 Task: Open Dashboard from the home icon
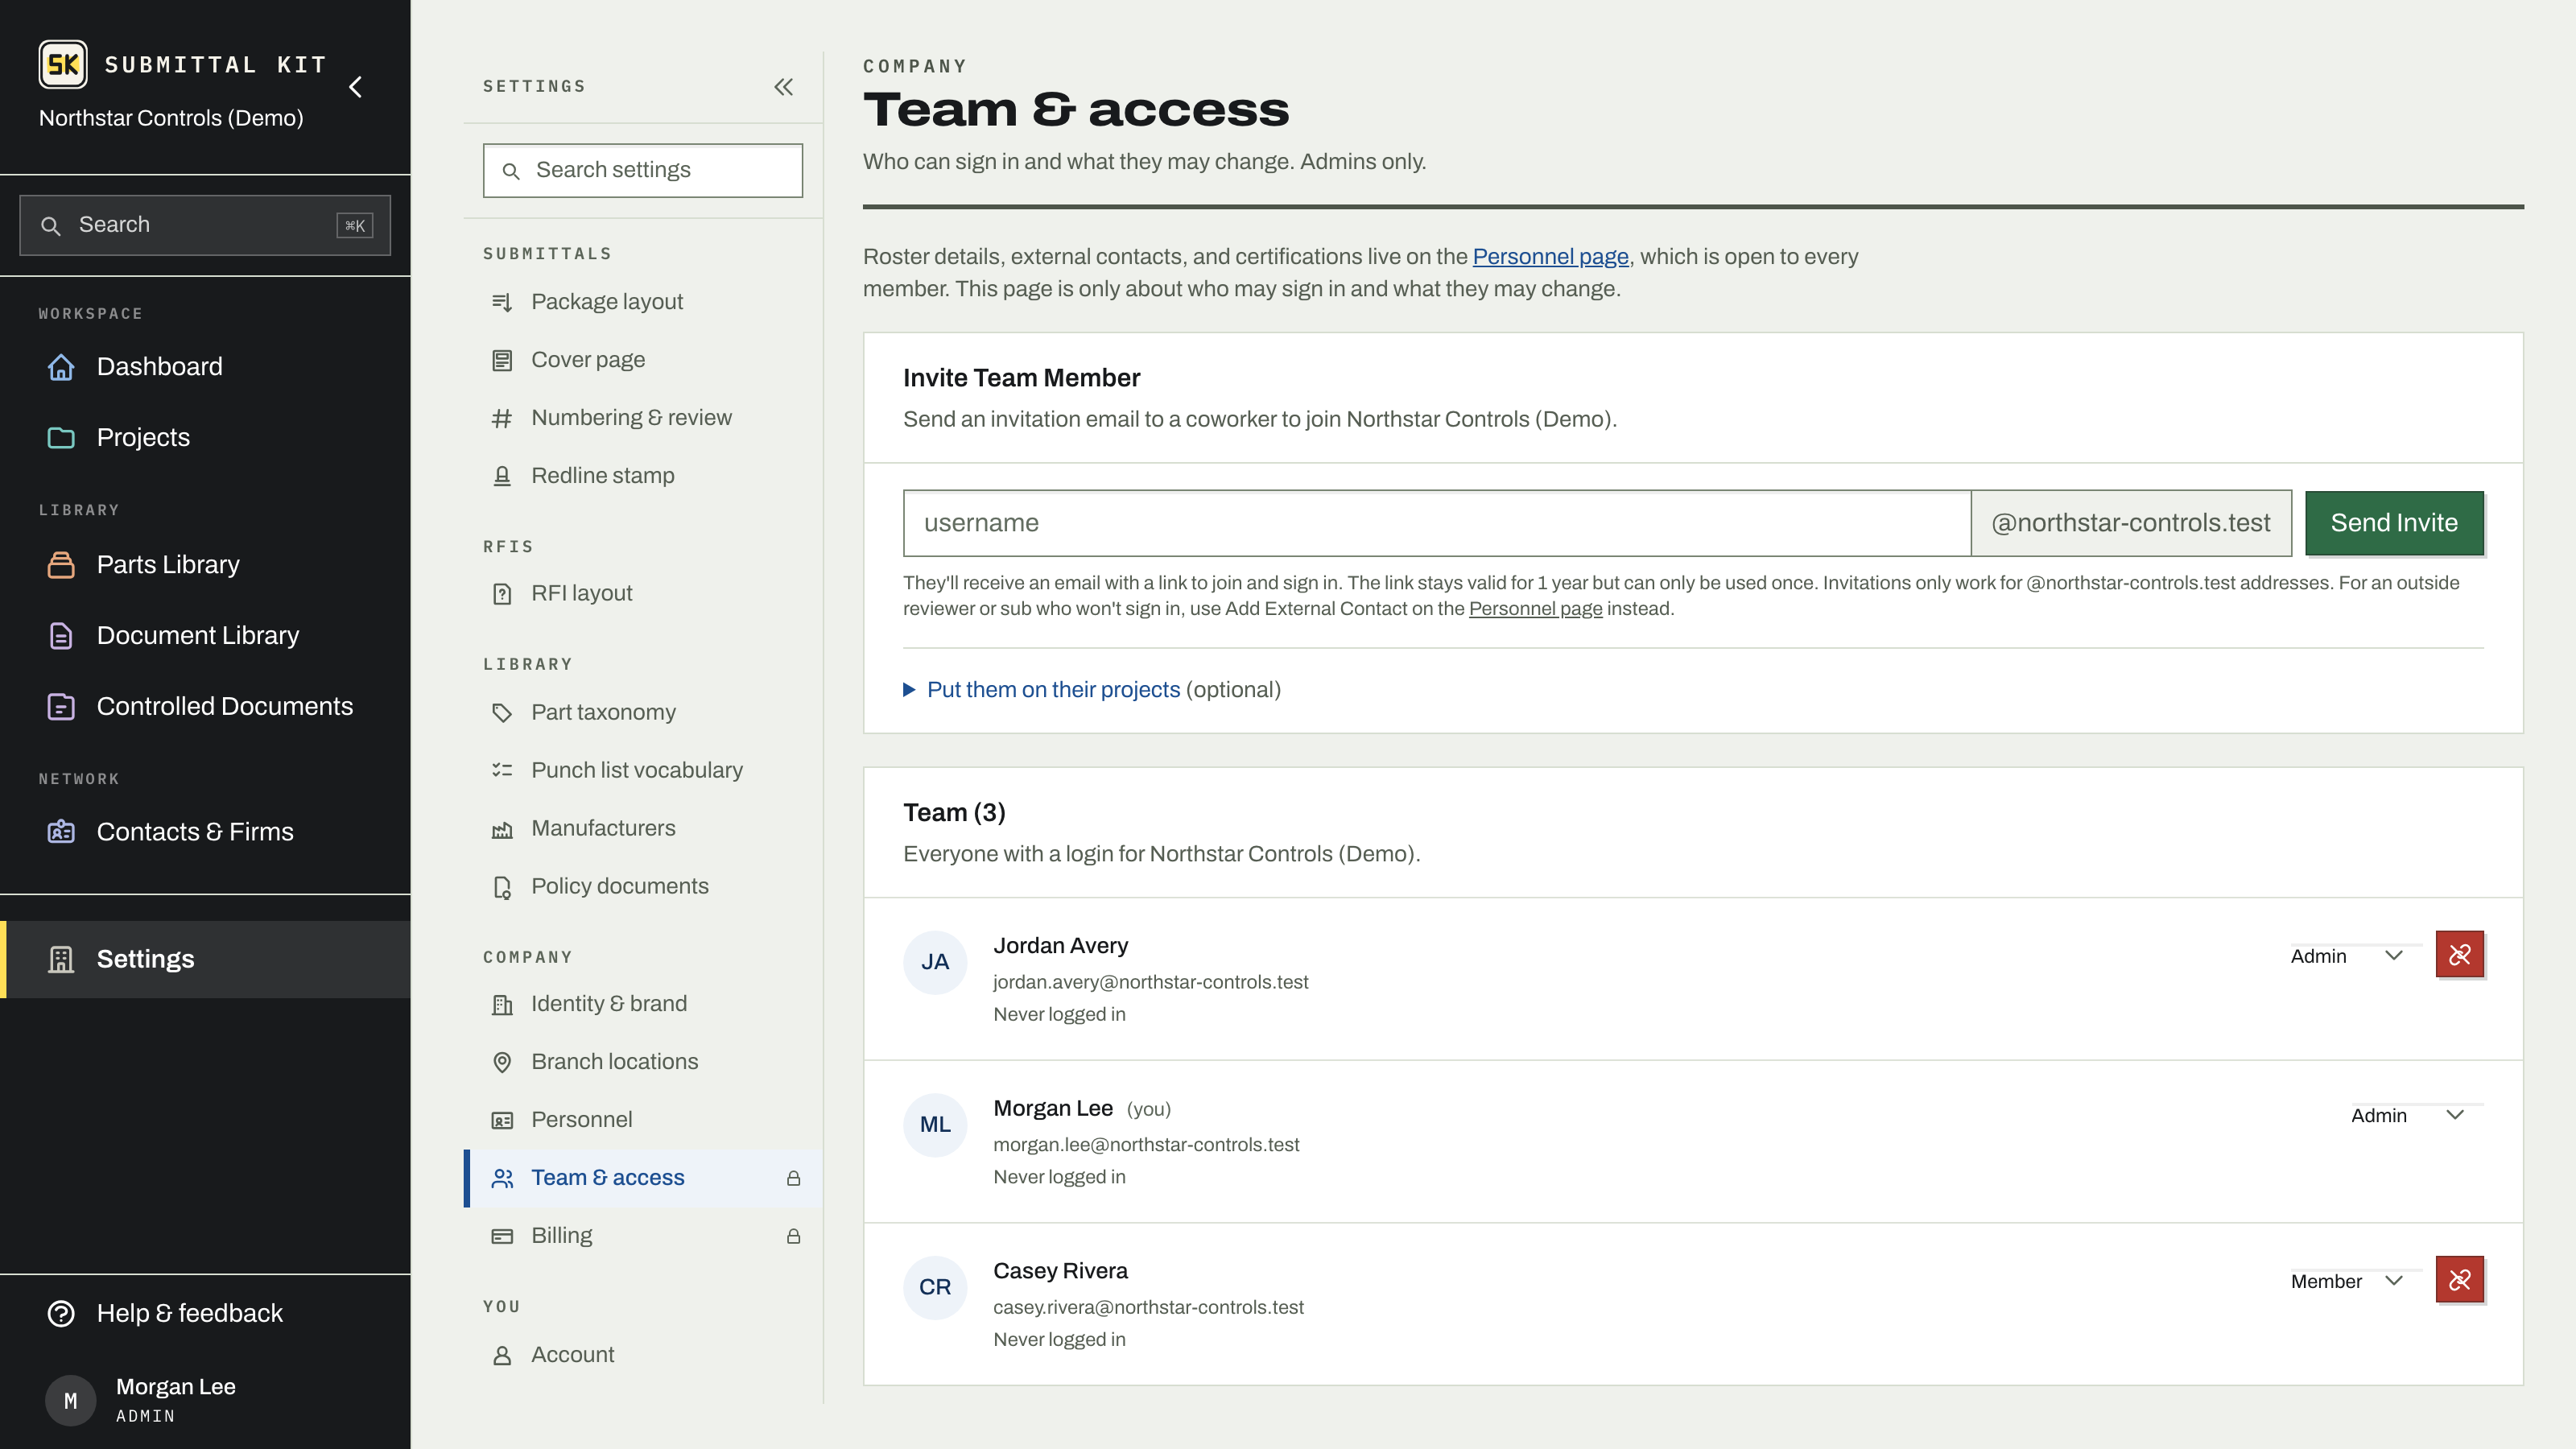61,367
